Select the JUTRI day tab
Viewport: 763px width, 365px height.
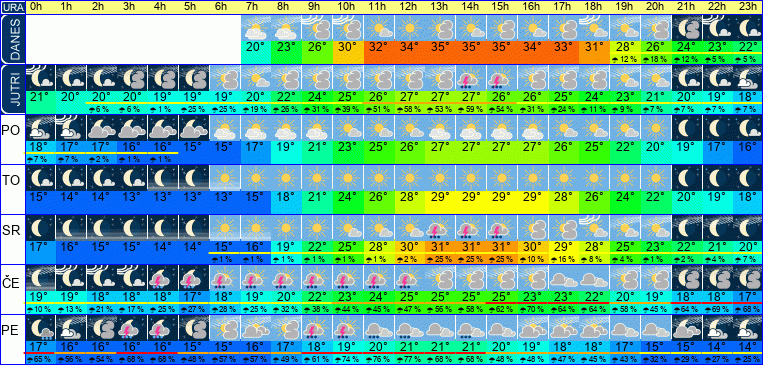[12, 90]
